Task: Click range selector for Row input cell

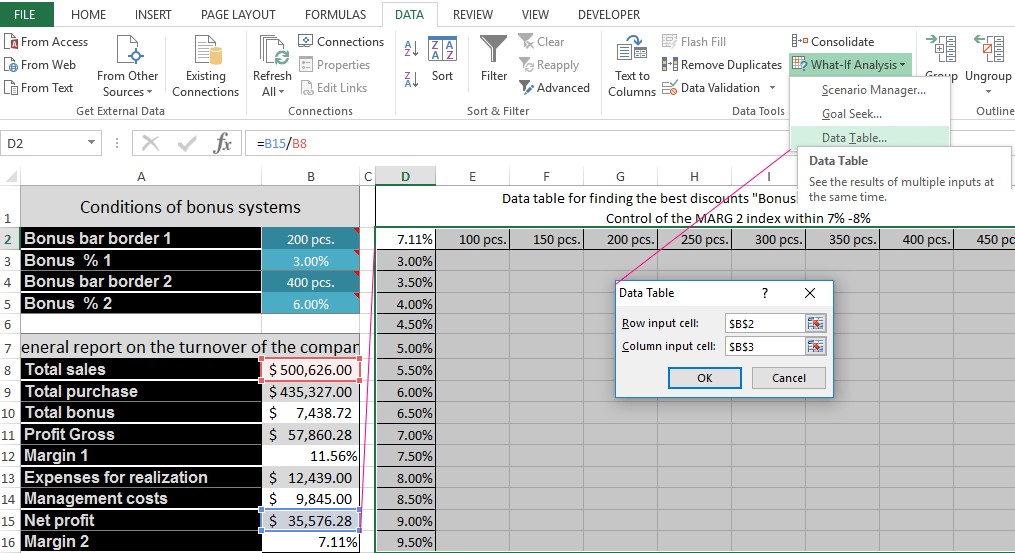Action: point(816,323)
